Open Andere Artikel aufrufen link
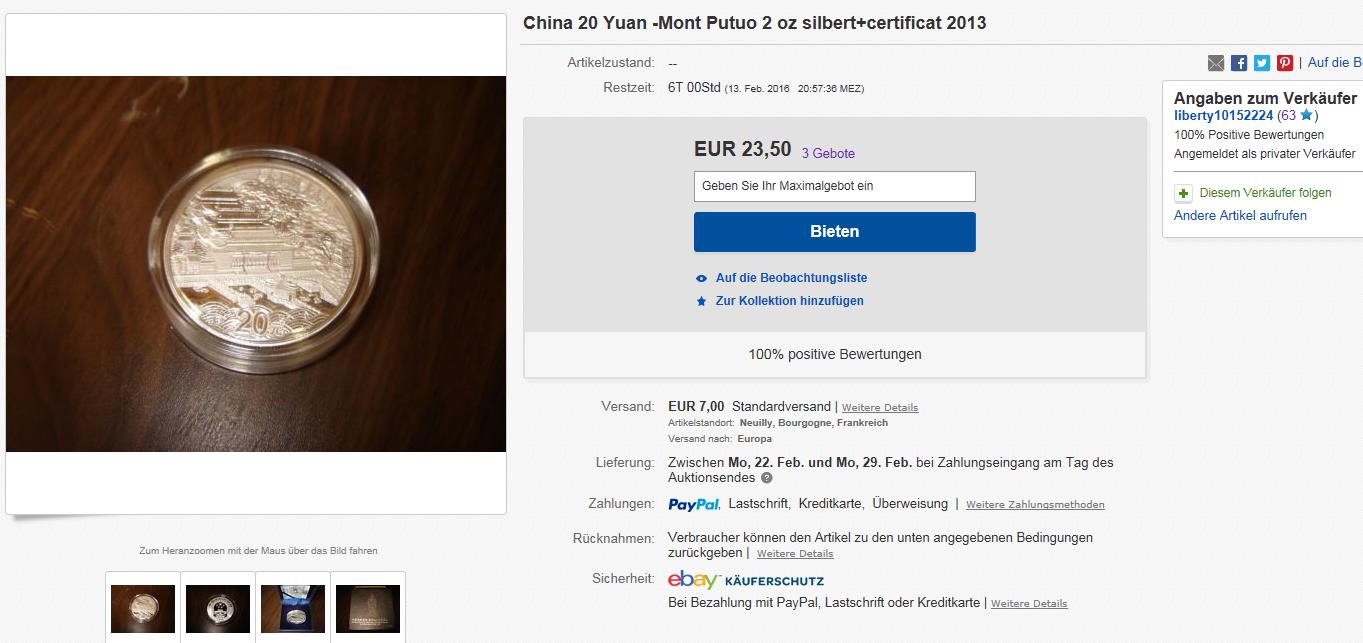 [1240, 216]
